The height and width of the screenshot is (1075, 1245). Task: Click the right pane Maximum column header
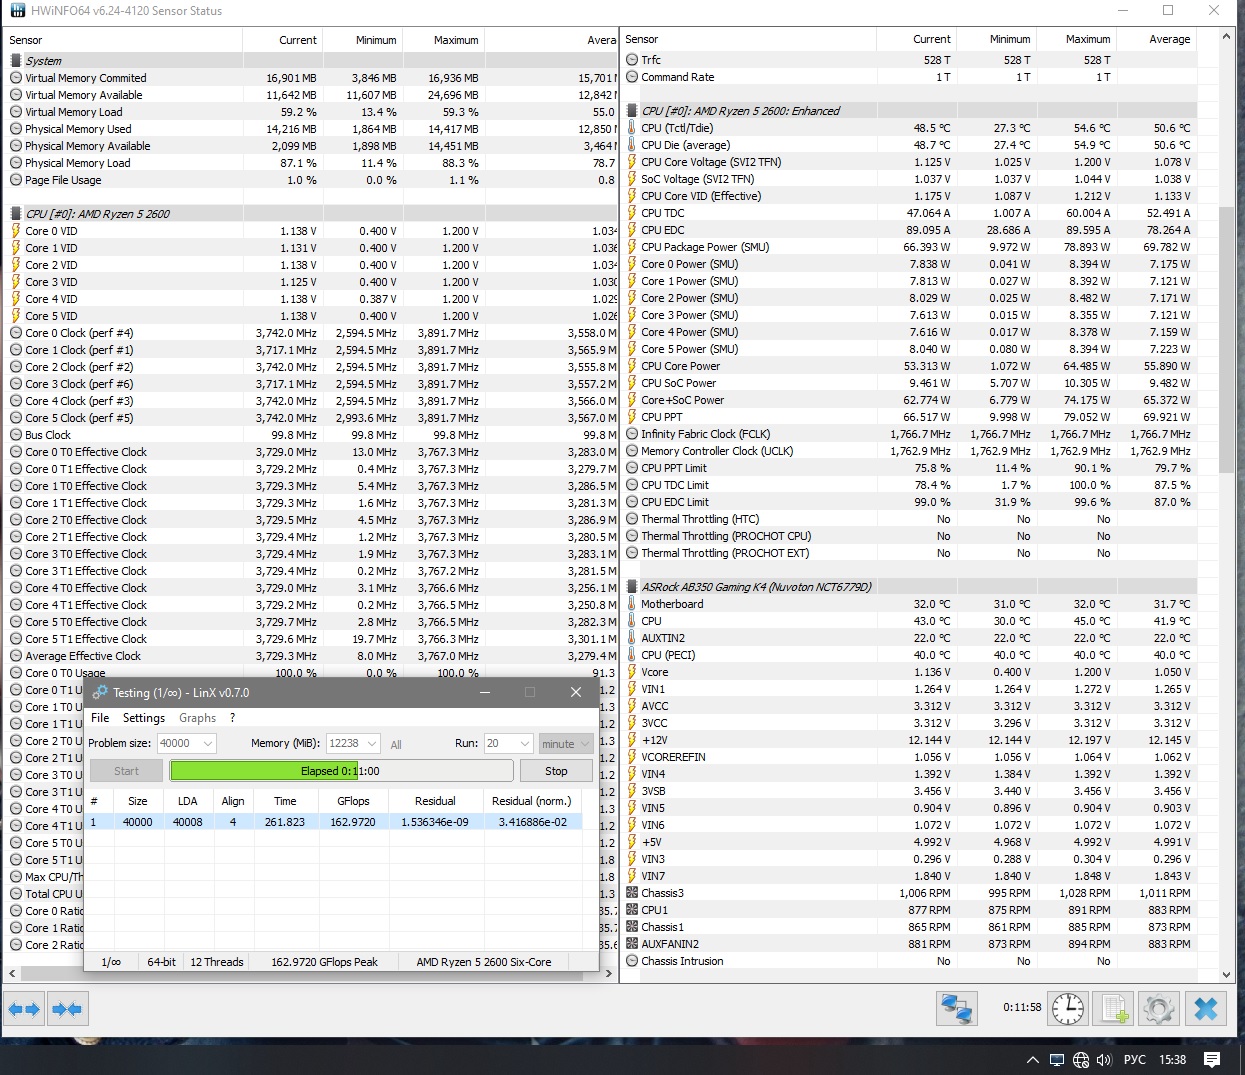click(1077, 39)
